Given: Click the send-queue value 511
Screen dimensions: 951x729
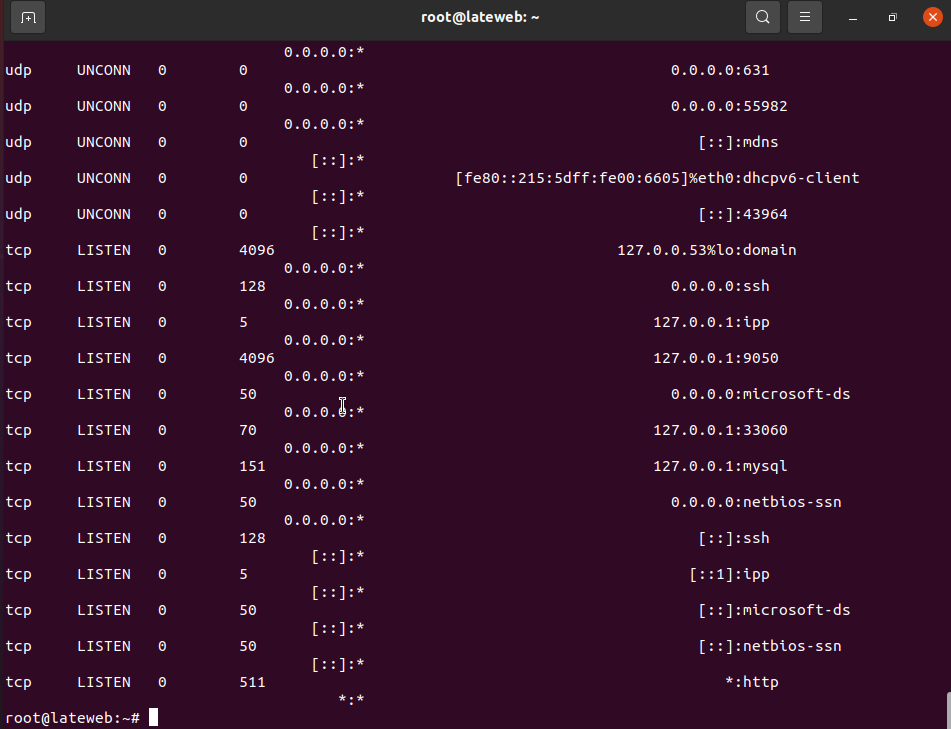Looking at the screenshot, I should point(252,682).
